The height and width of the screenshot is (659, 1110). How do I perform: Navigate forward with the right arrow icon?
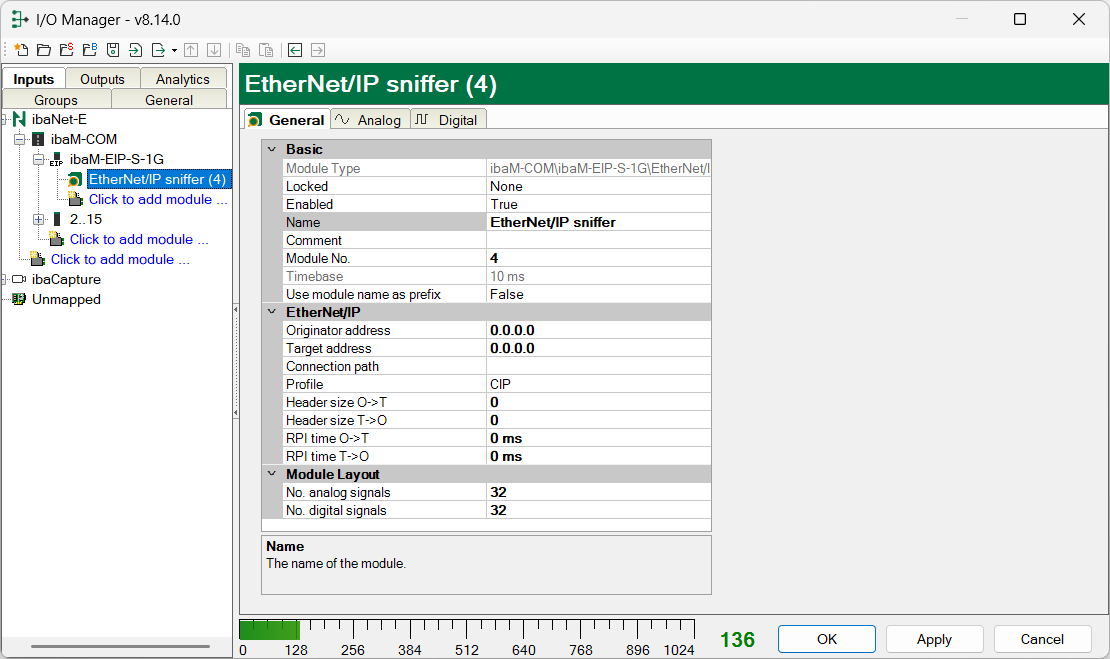coord(318,50)
